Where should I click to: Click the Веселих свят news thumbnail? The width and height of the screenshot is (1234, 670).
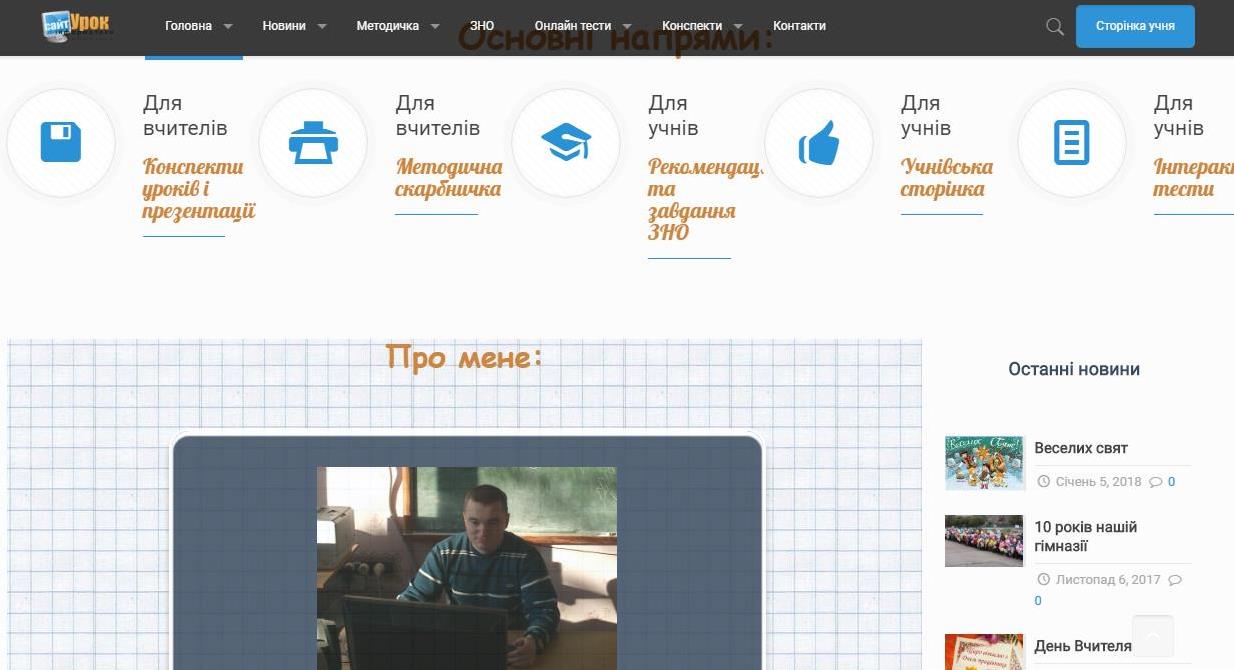tap(985, 463)
